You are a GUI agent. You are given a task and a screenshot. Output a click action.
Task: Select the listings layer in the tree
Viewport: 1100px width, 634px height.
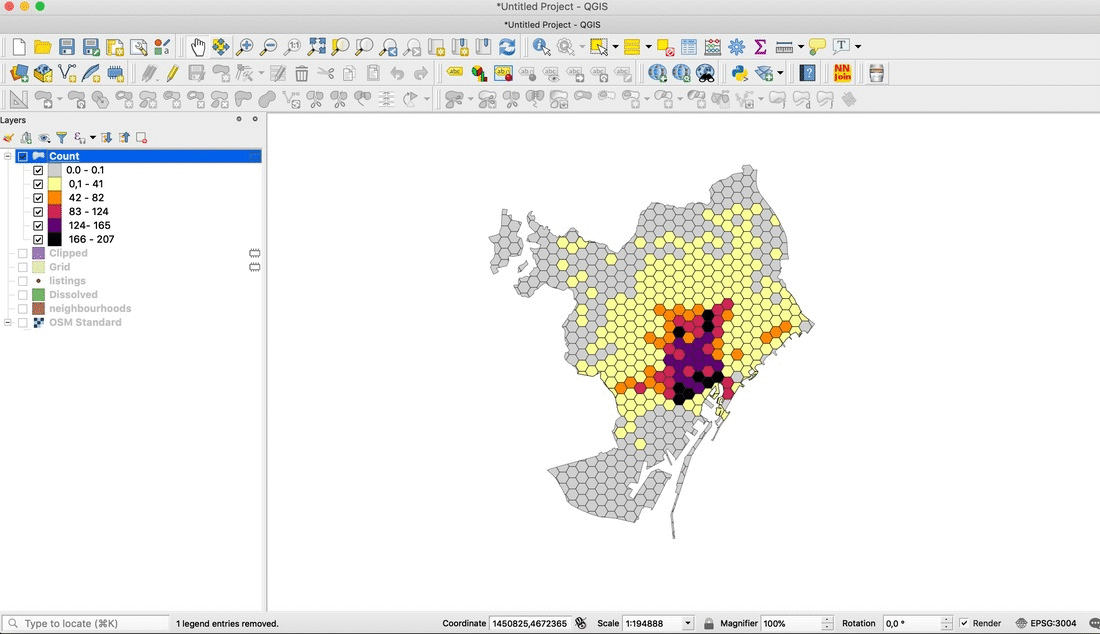coord(67,281)
